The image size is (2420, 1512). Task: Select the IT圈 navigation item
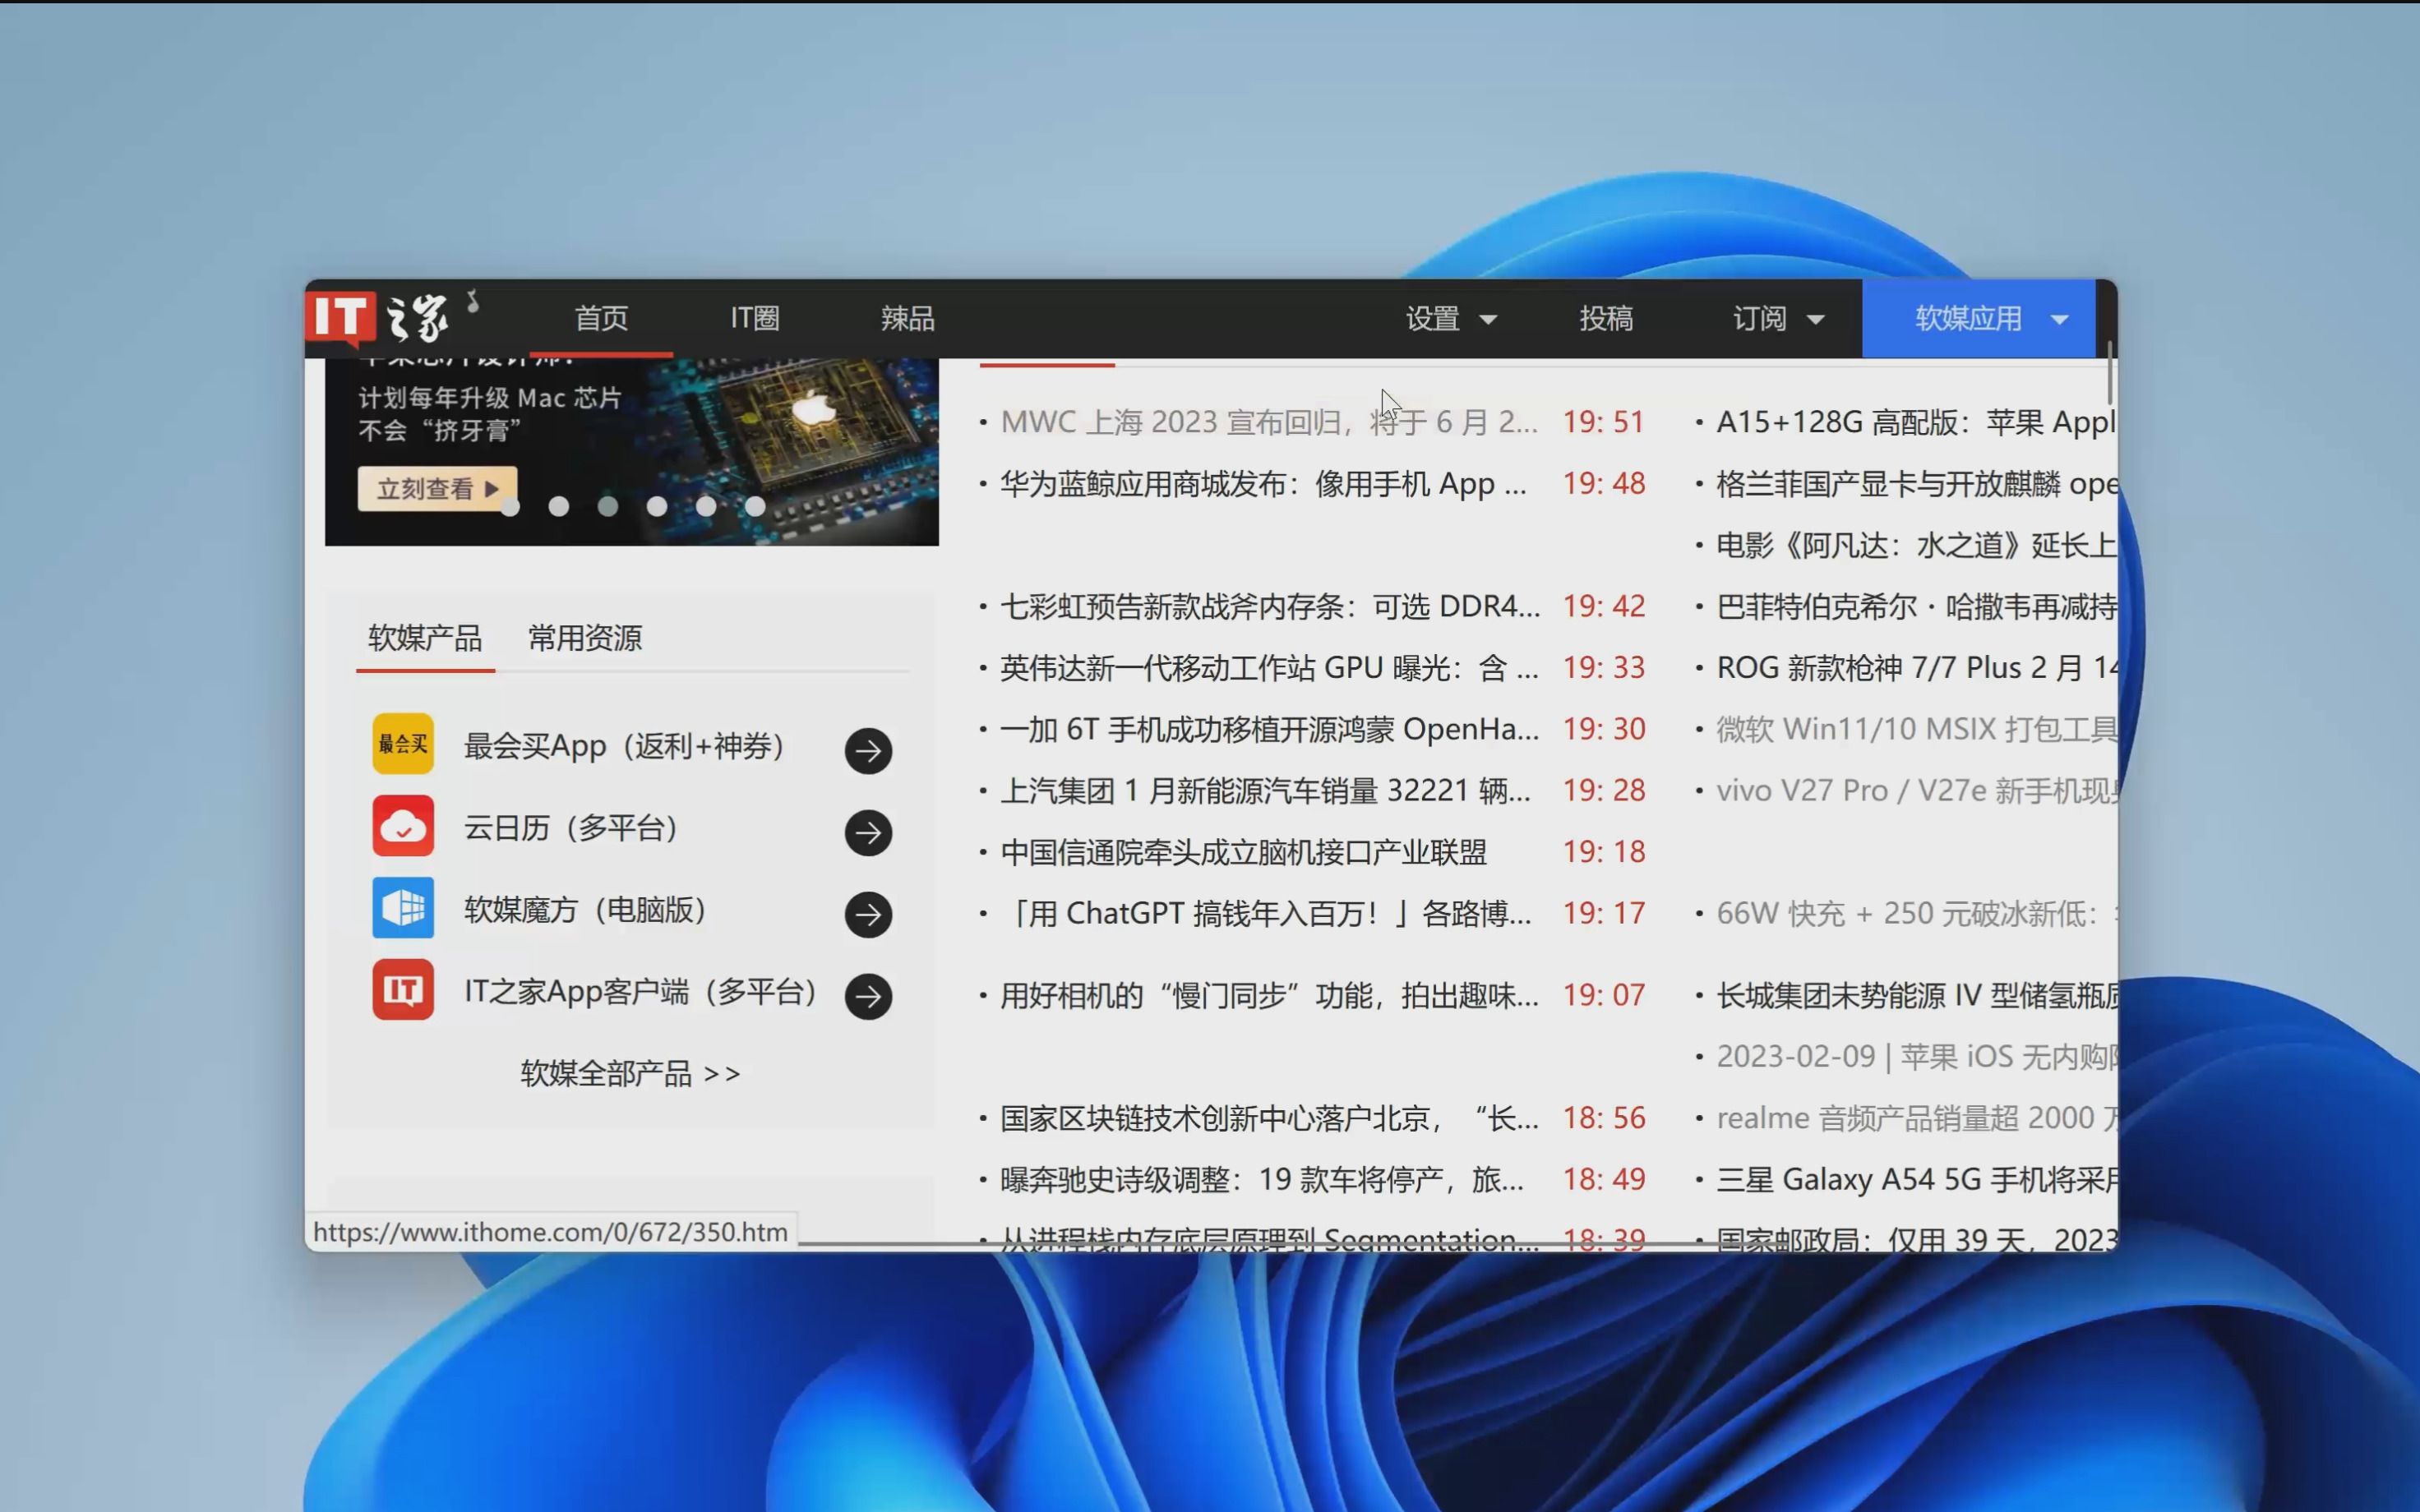click(x=754, y=318)
